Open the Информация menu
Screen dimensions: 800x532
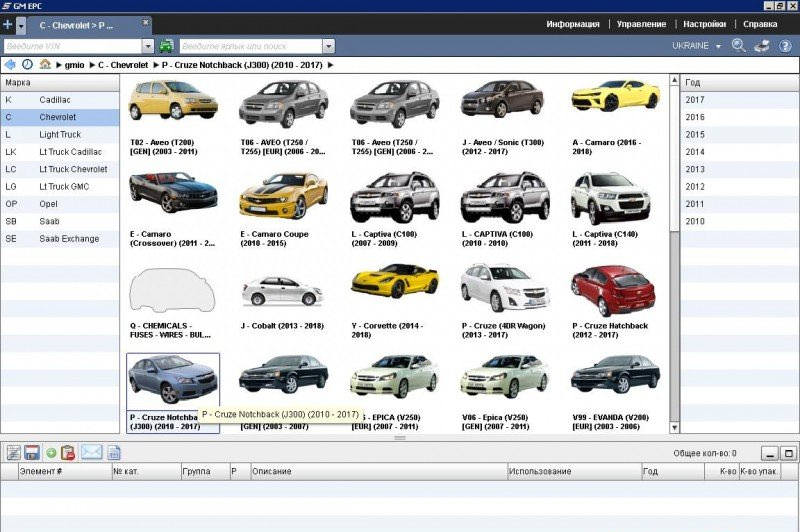573,24
